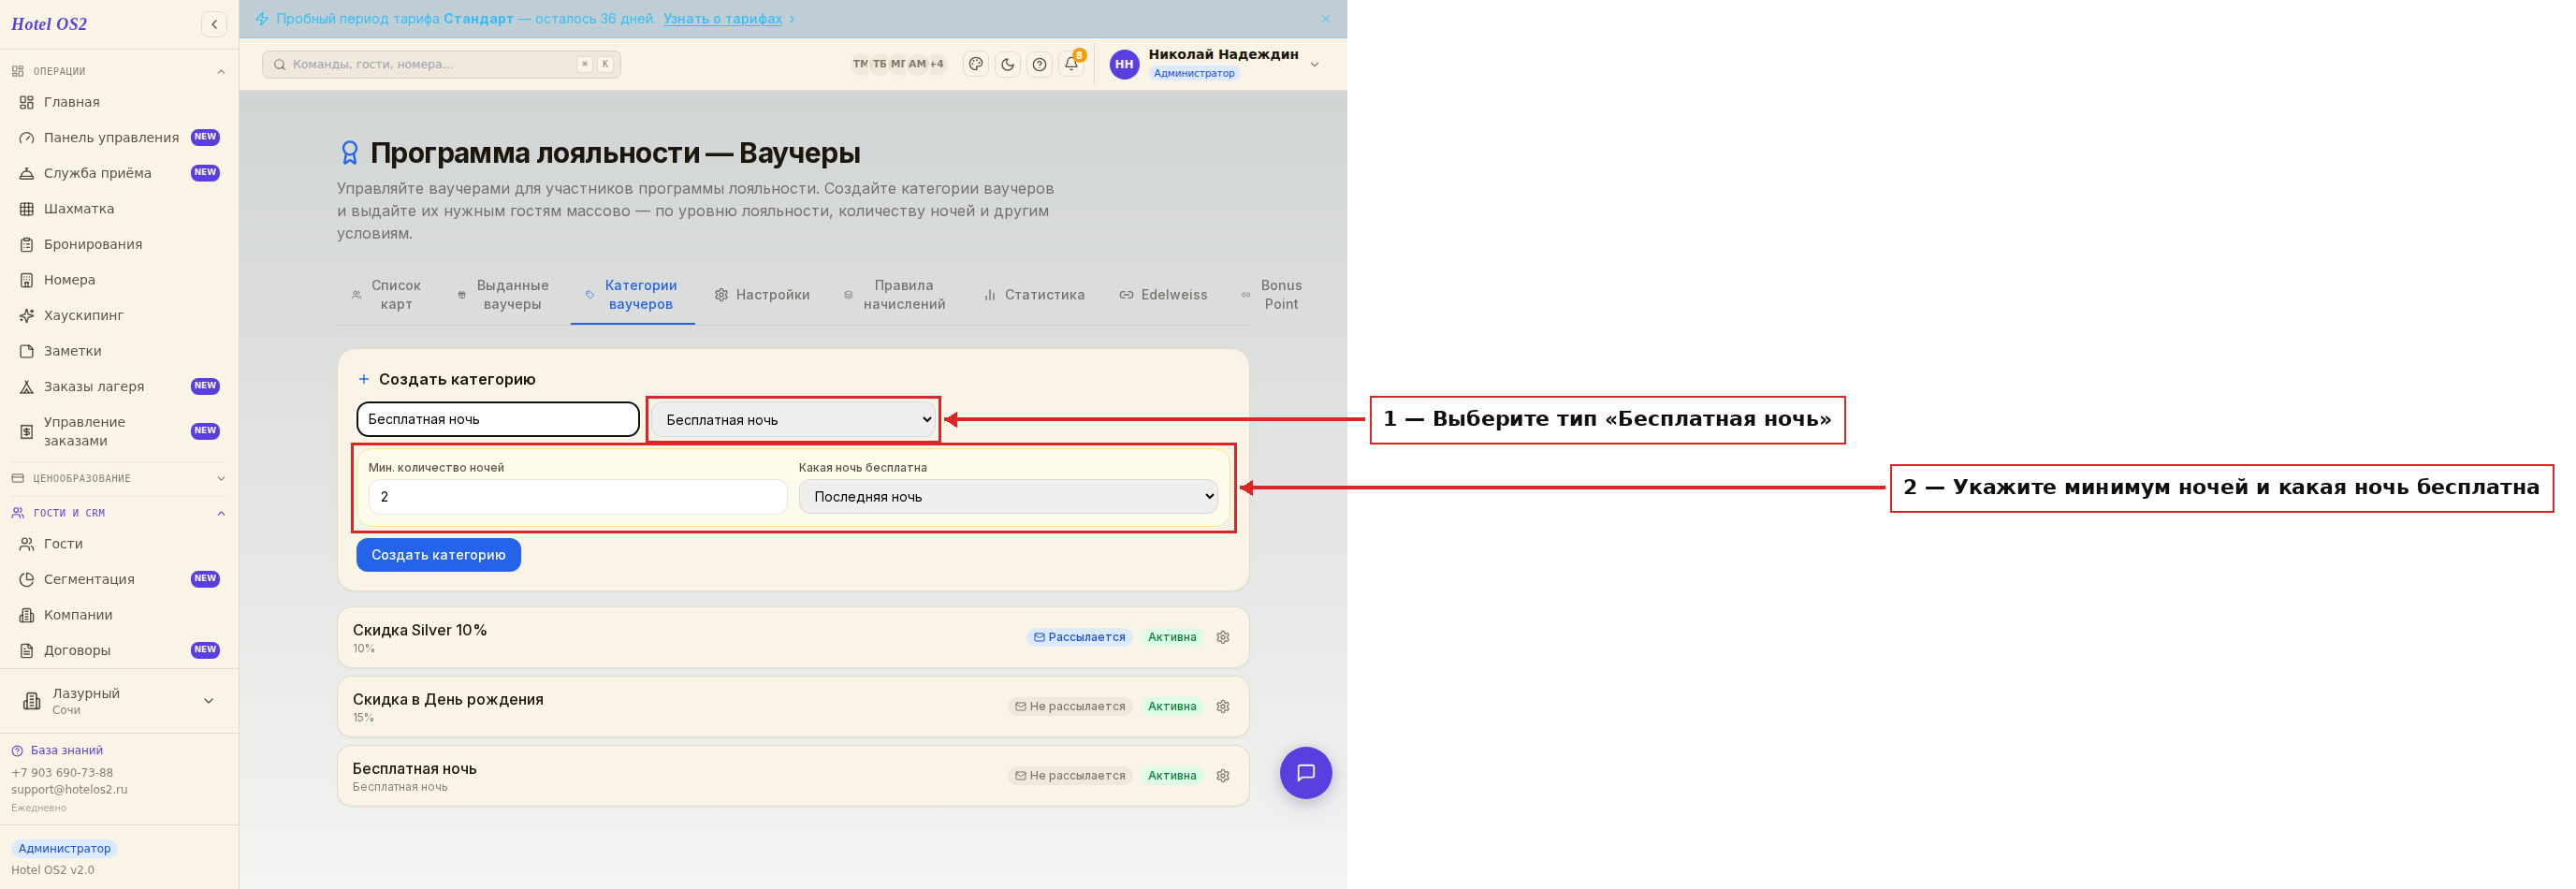Open Заказы лагеря
The width and height of the screenshot is (2576, 889).
119,386
